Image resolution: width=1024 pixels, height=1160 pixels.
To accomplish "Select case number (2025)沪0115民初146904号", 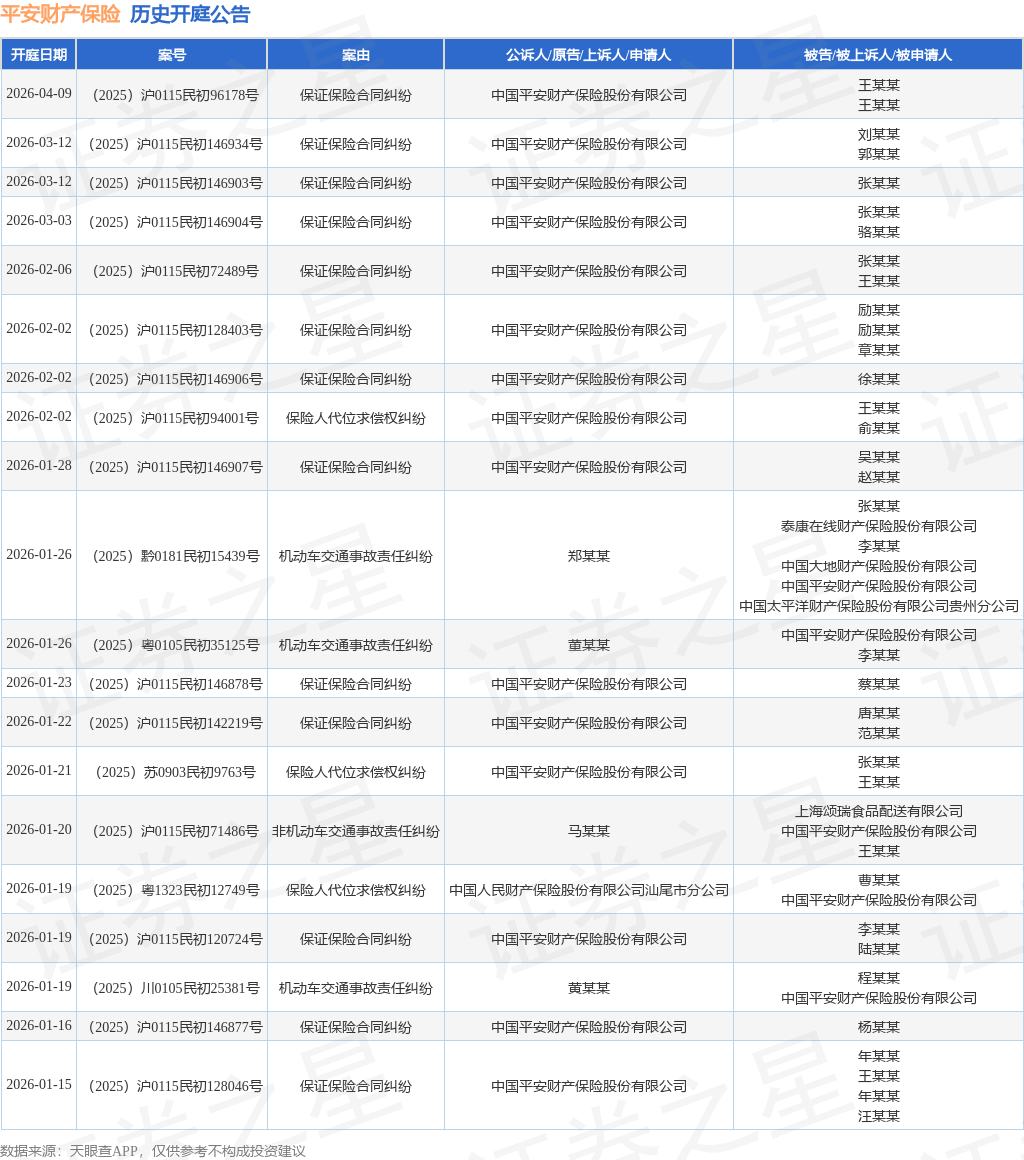I will (175, 222).
